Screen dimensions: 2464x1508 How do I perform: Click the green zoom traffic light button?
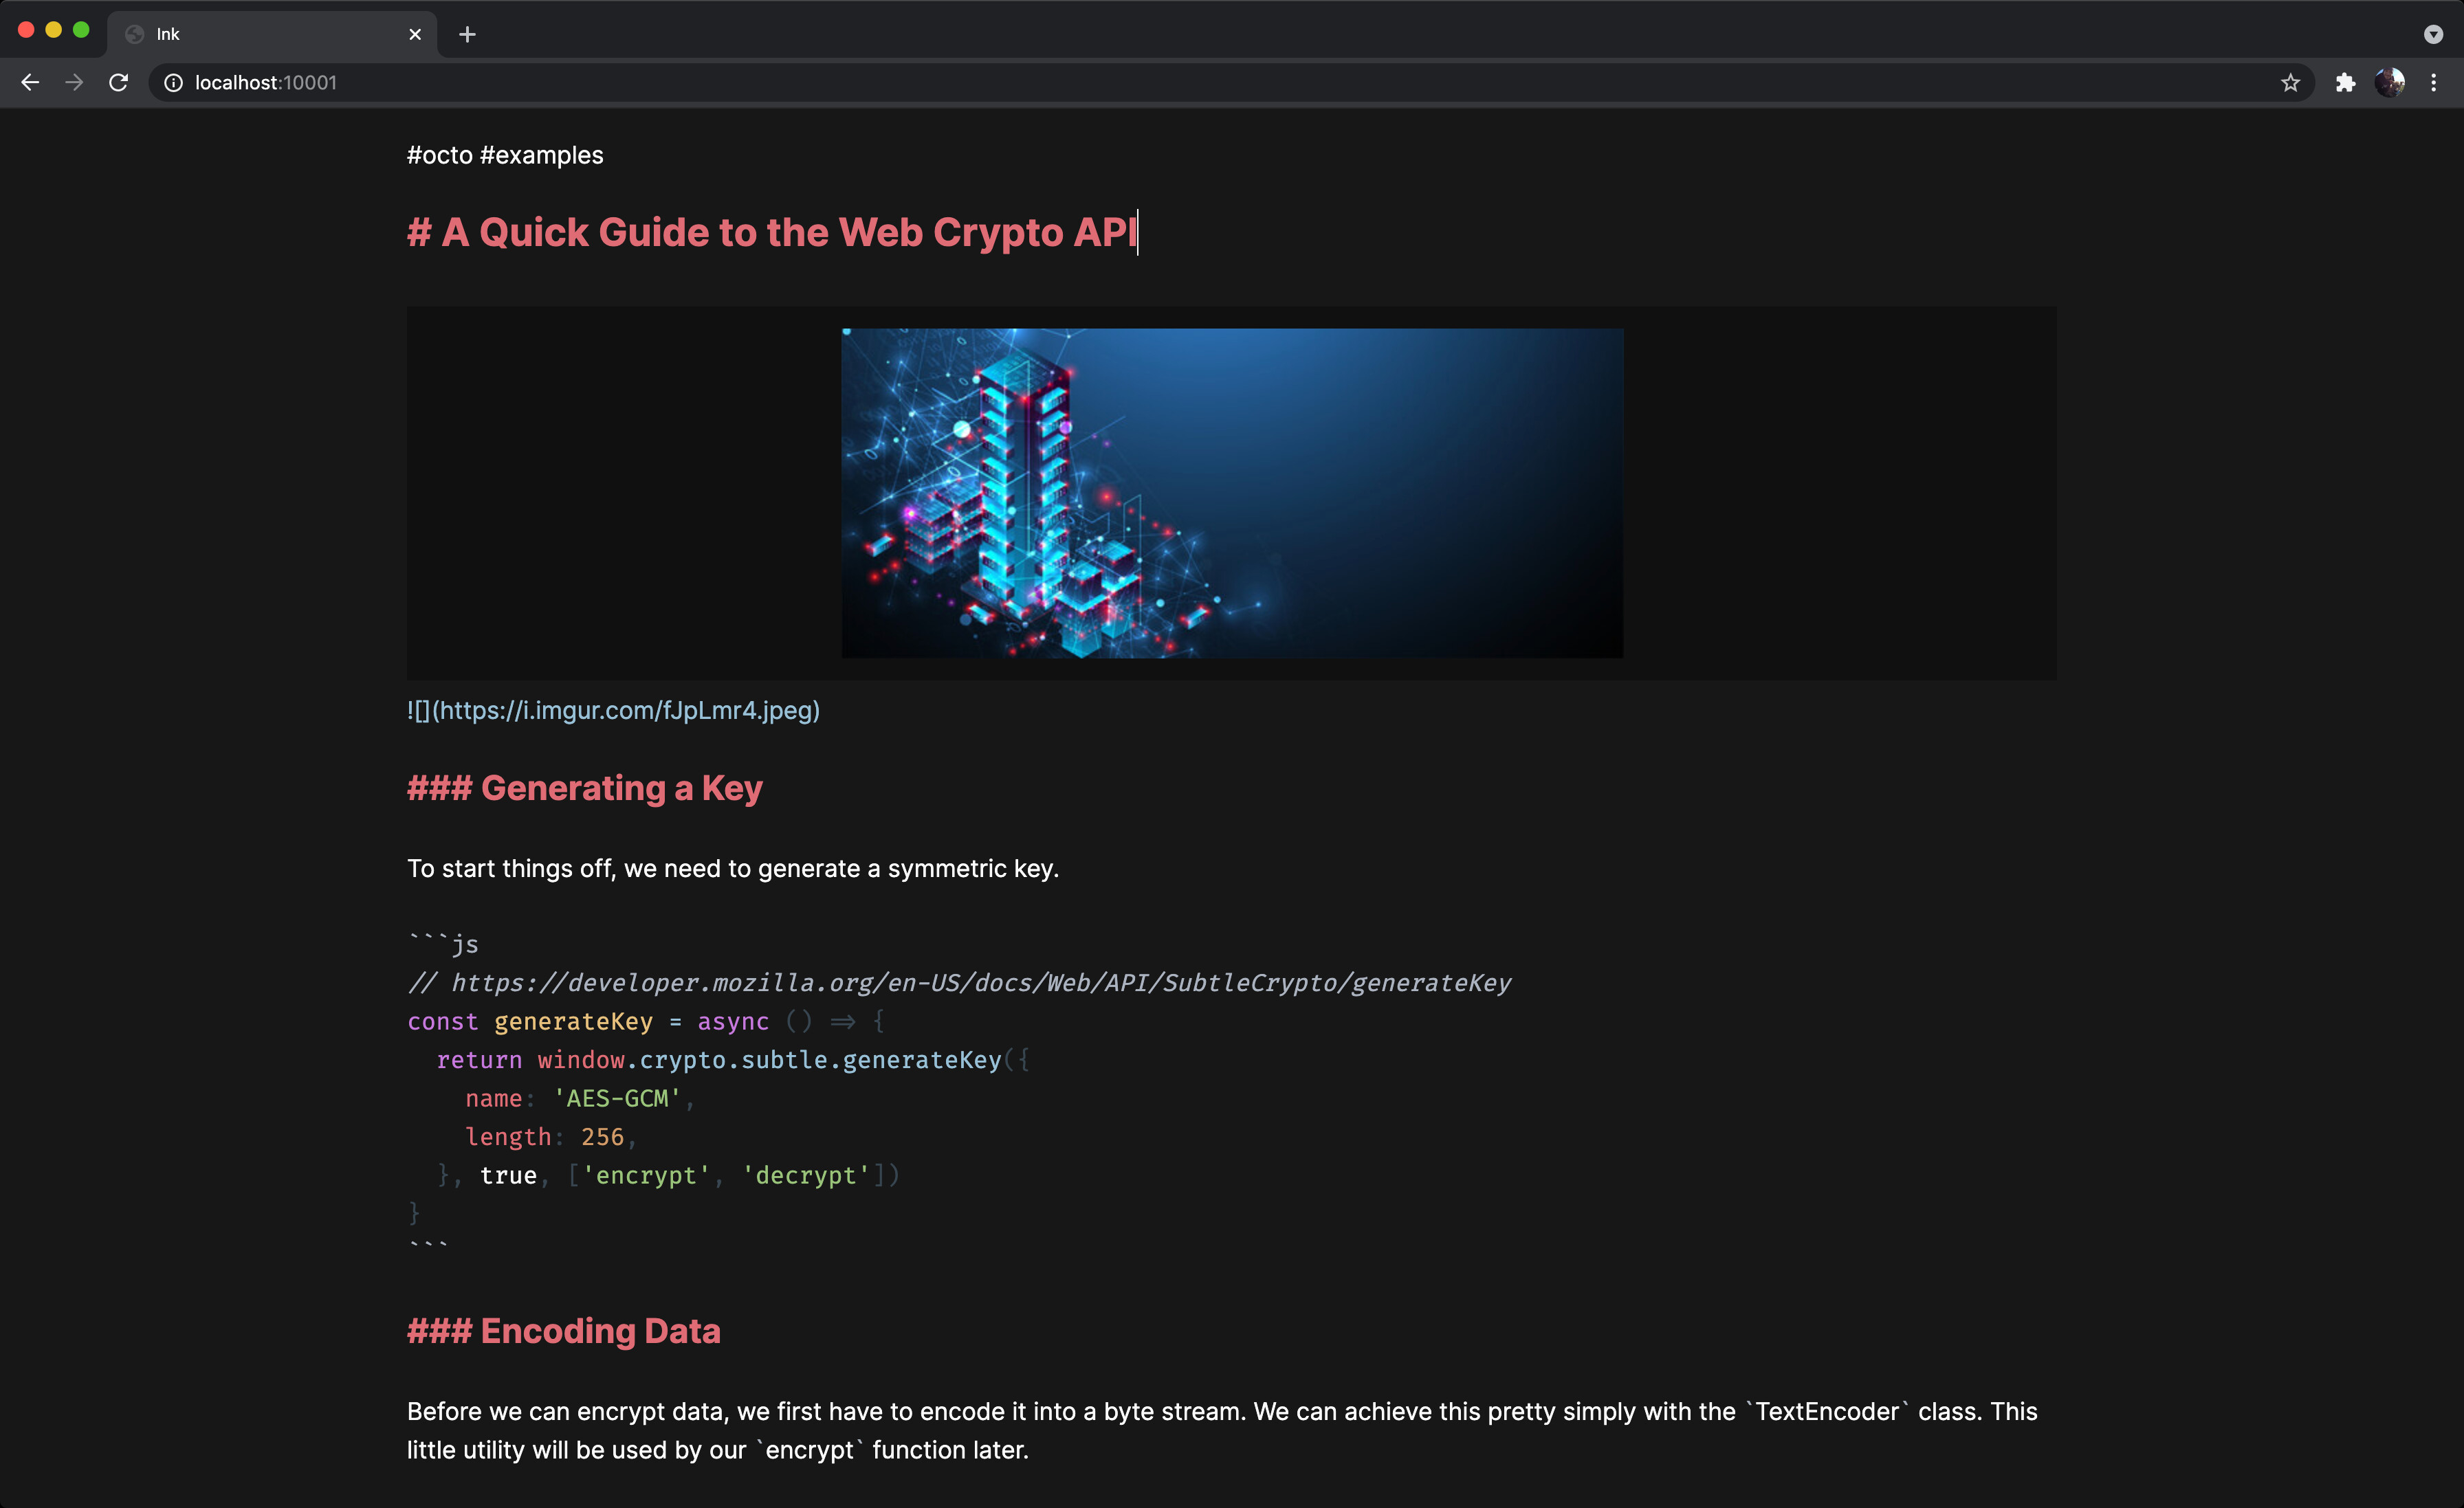(x=81, y=29)
